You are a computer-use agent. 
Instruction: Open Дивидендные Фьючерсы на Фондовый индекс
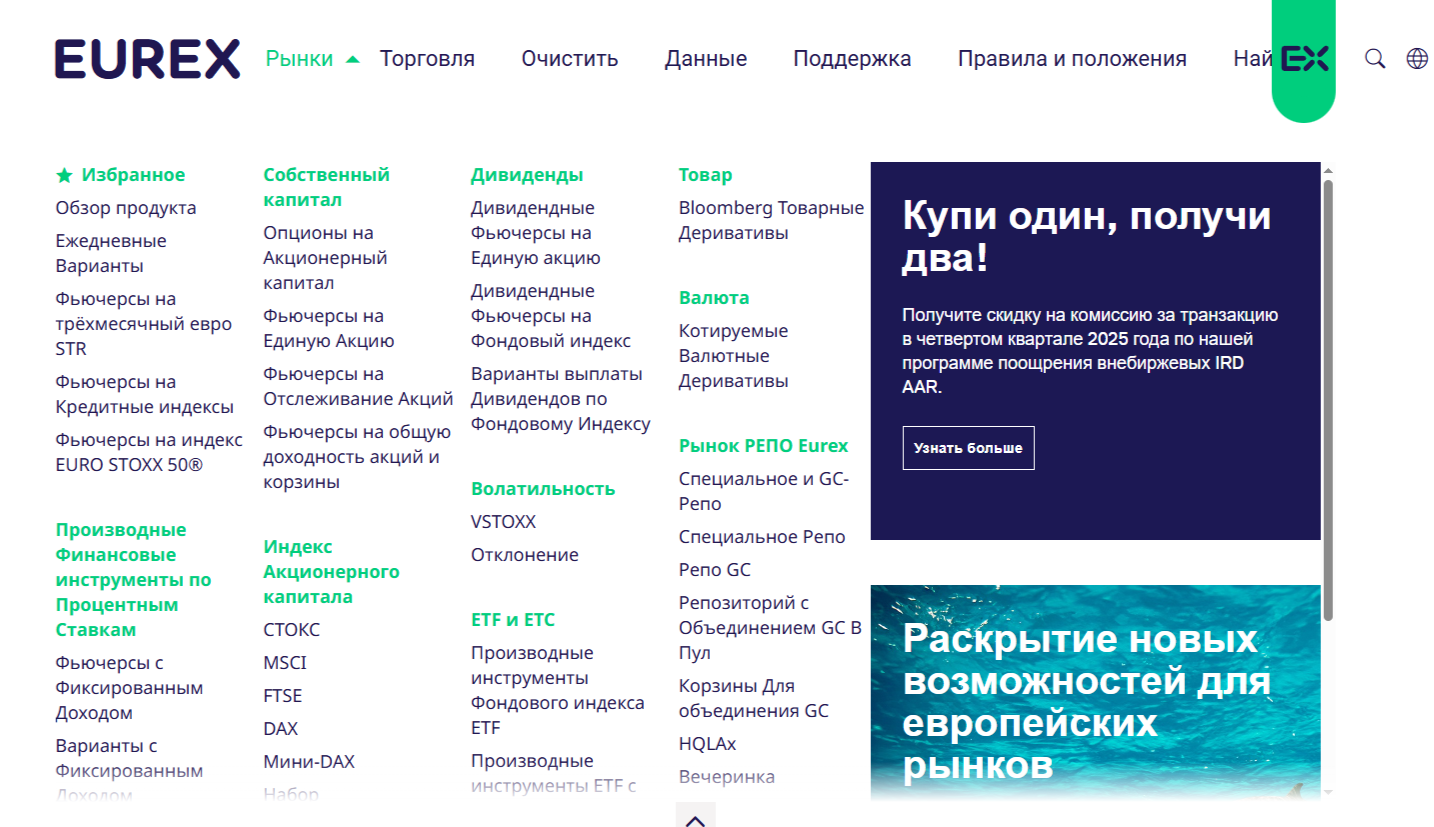551,316
